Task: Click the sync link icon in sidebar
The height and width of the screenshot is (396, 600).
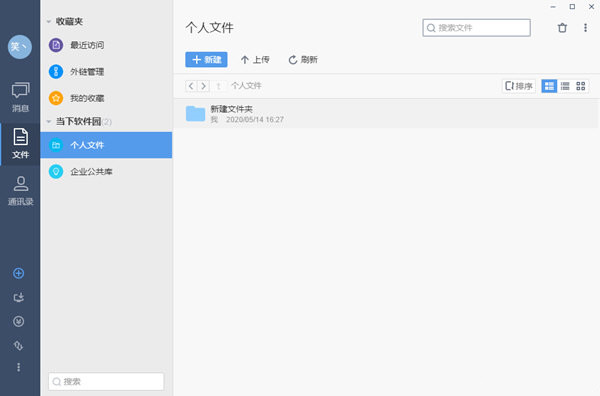Action: tap(18, 345)
